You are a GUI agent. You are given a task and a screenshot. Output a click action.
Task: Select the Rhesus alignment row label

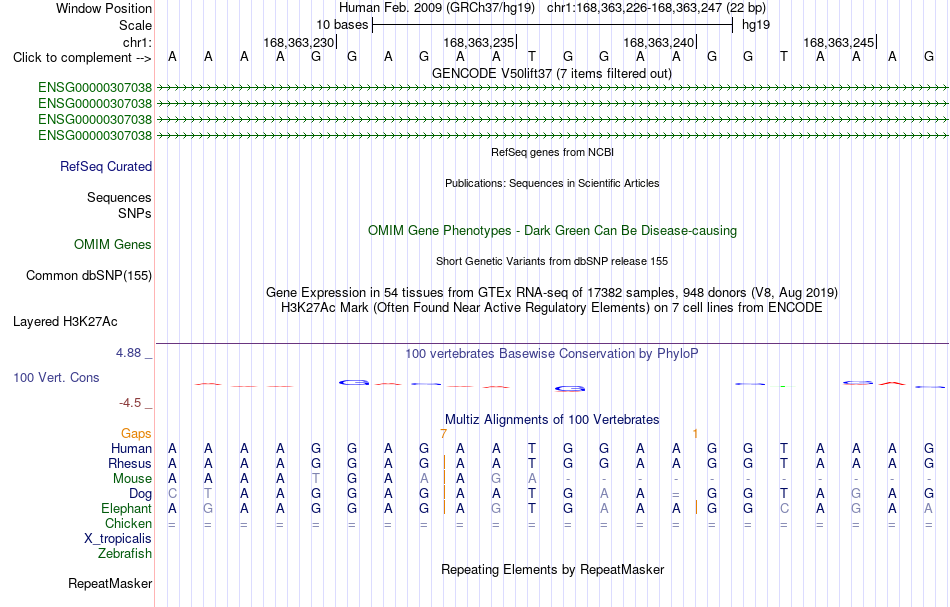130,463
